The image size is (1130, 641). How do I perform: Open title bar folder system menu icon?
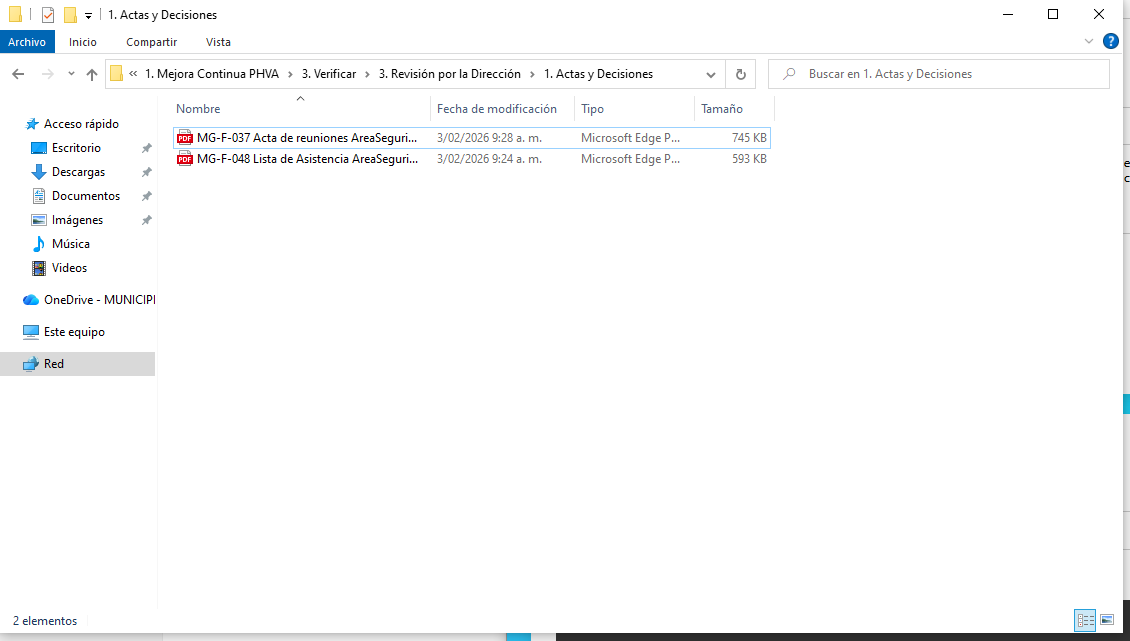(15, 14)
